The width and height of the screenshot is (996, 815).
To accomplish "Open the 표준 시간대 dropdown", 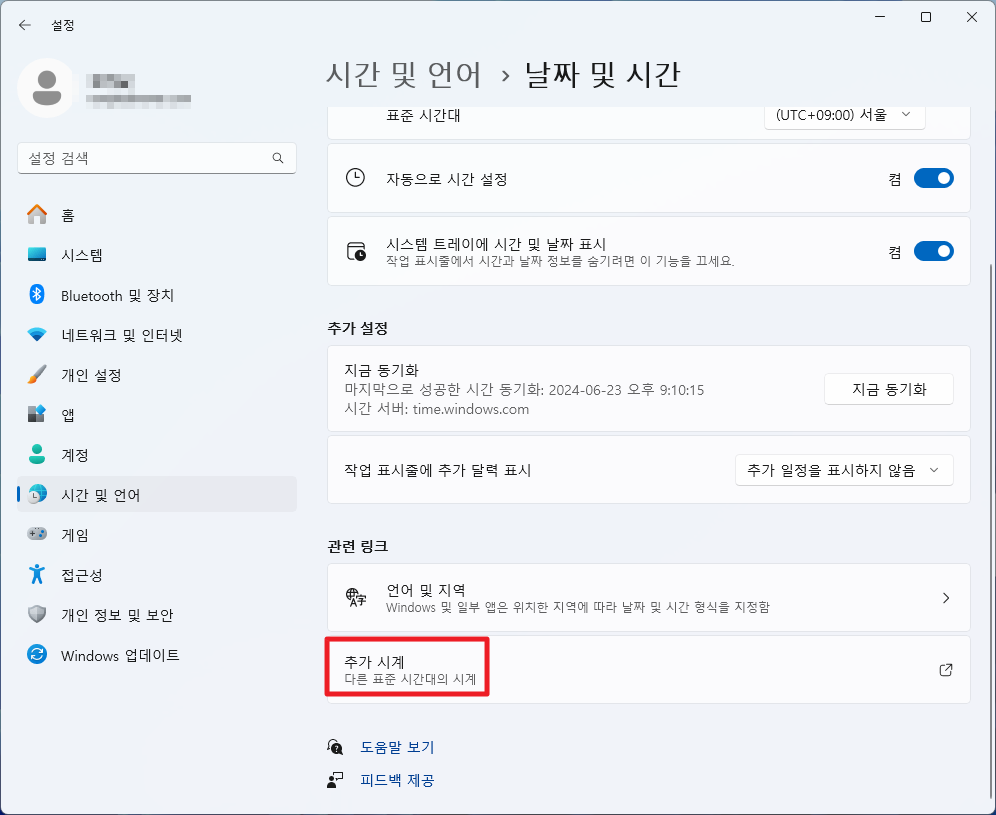I will pos(844,115).
